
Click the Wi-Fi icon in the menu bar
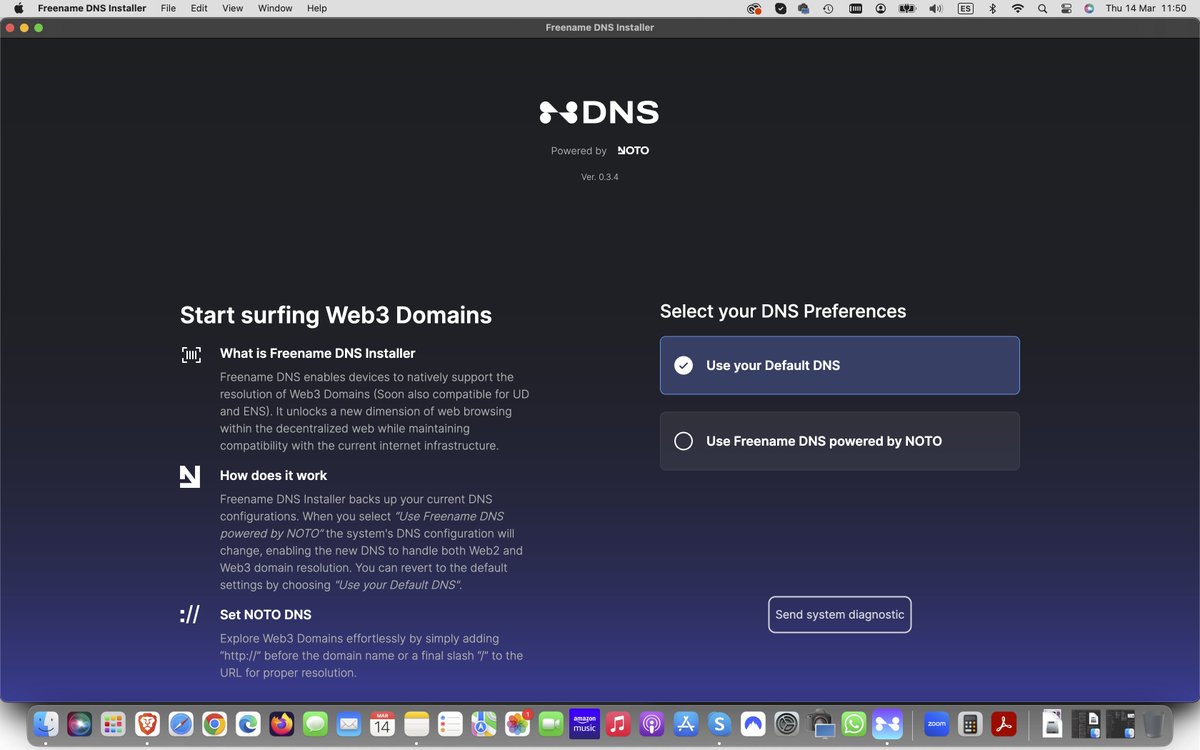click(x=1017, y=8)
